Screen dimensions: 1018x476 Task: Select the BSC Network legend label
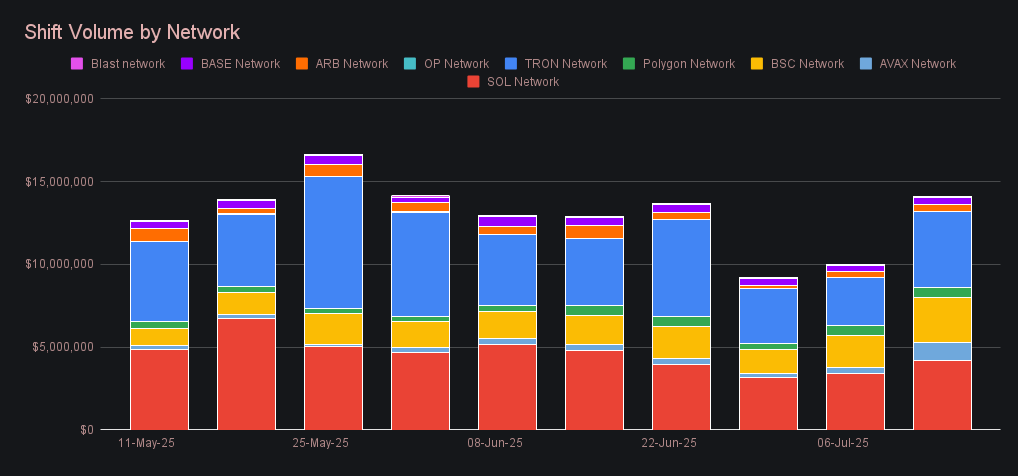pyautogui.click(x=807, y=64)
